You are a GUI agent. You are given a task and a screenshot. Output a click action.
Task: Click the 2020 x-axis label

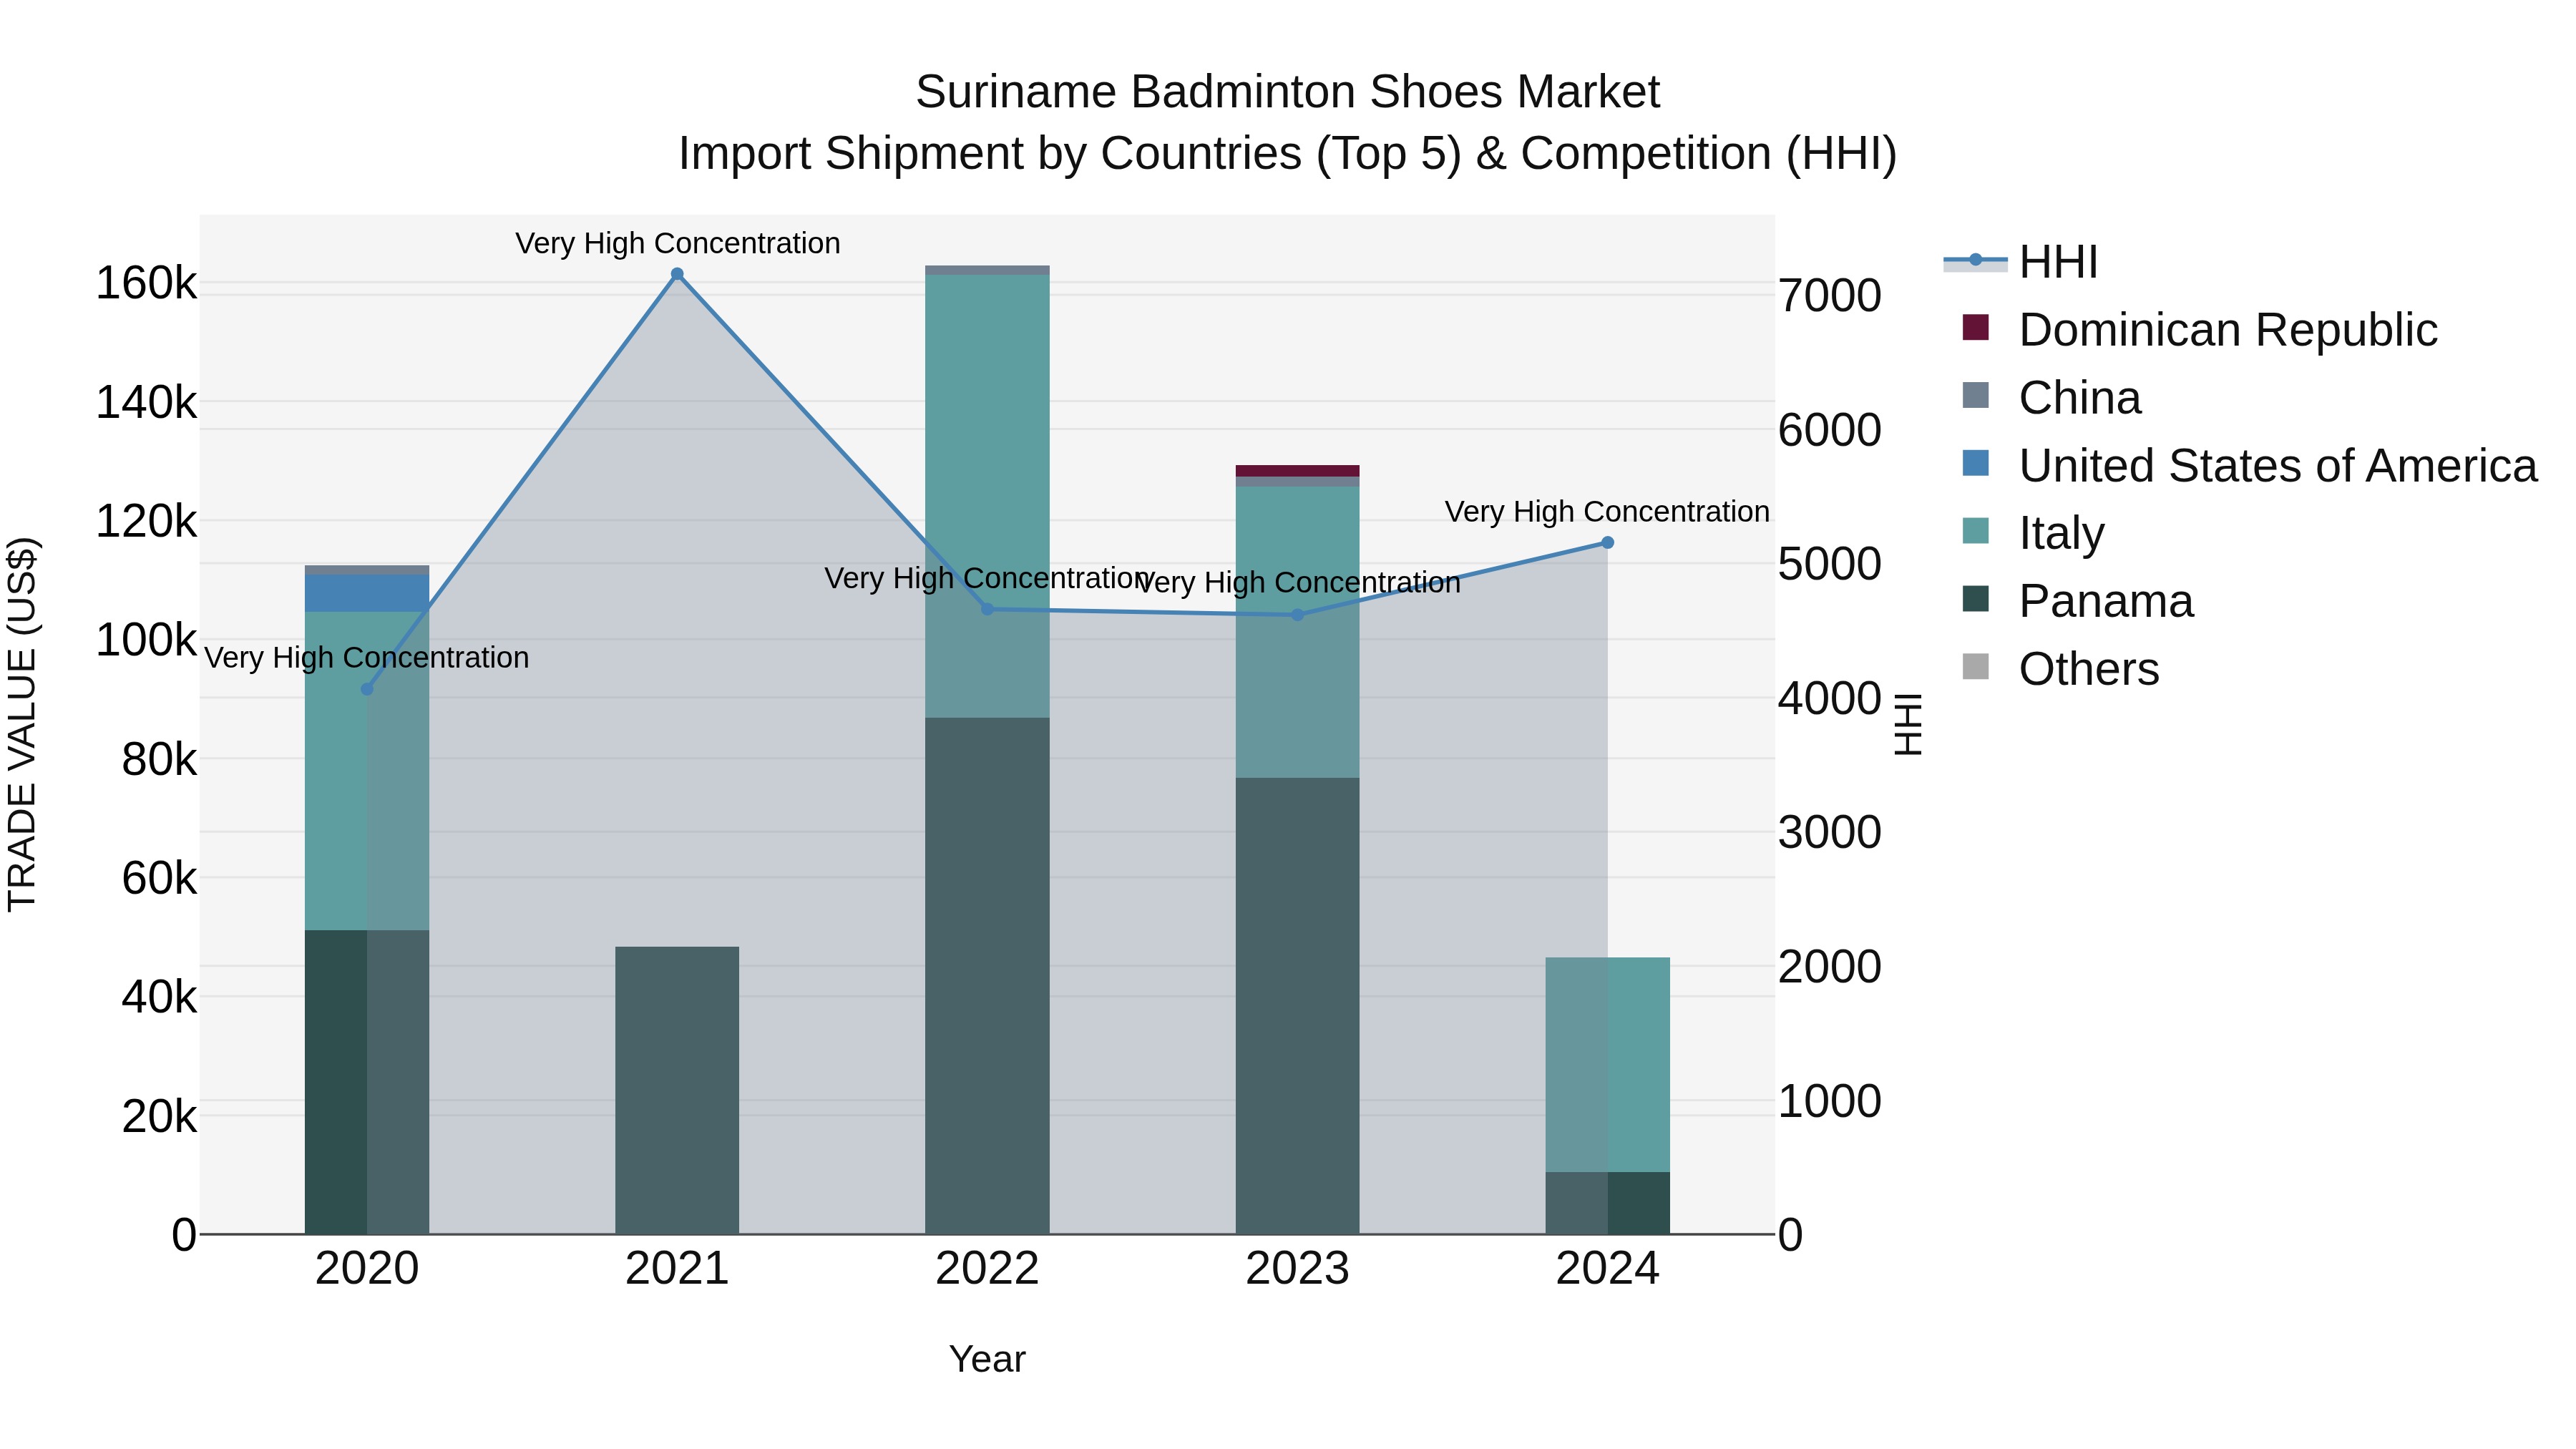[367, 1269]
